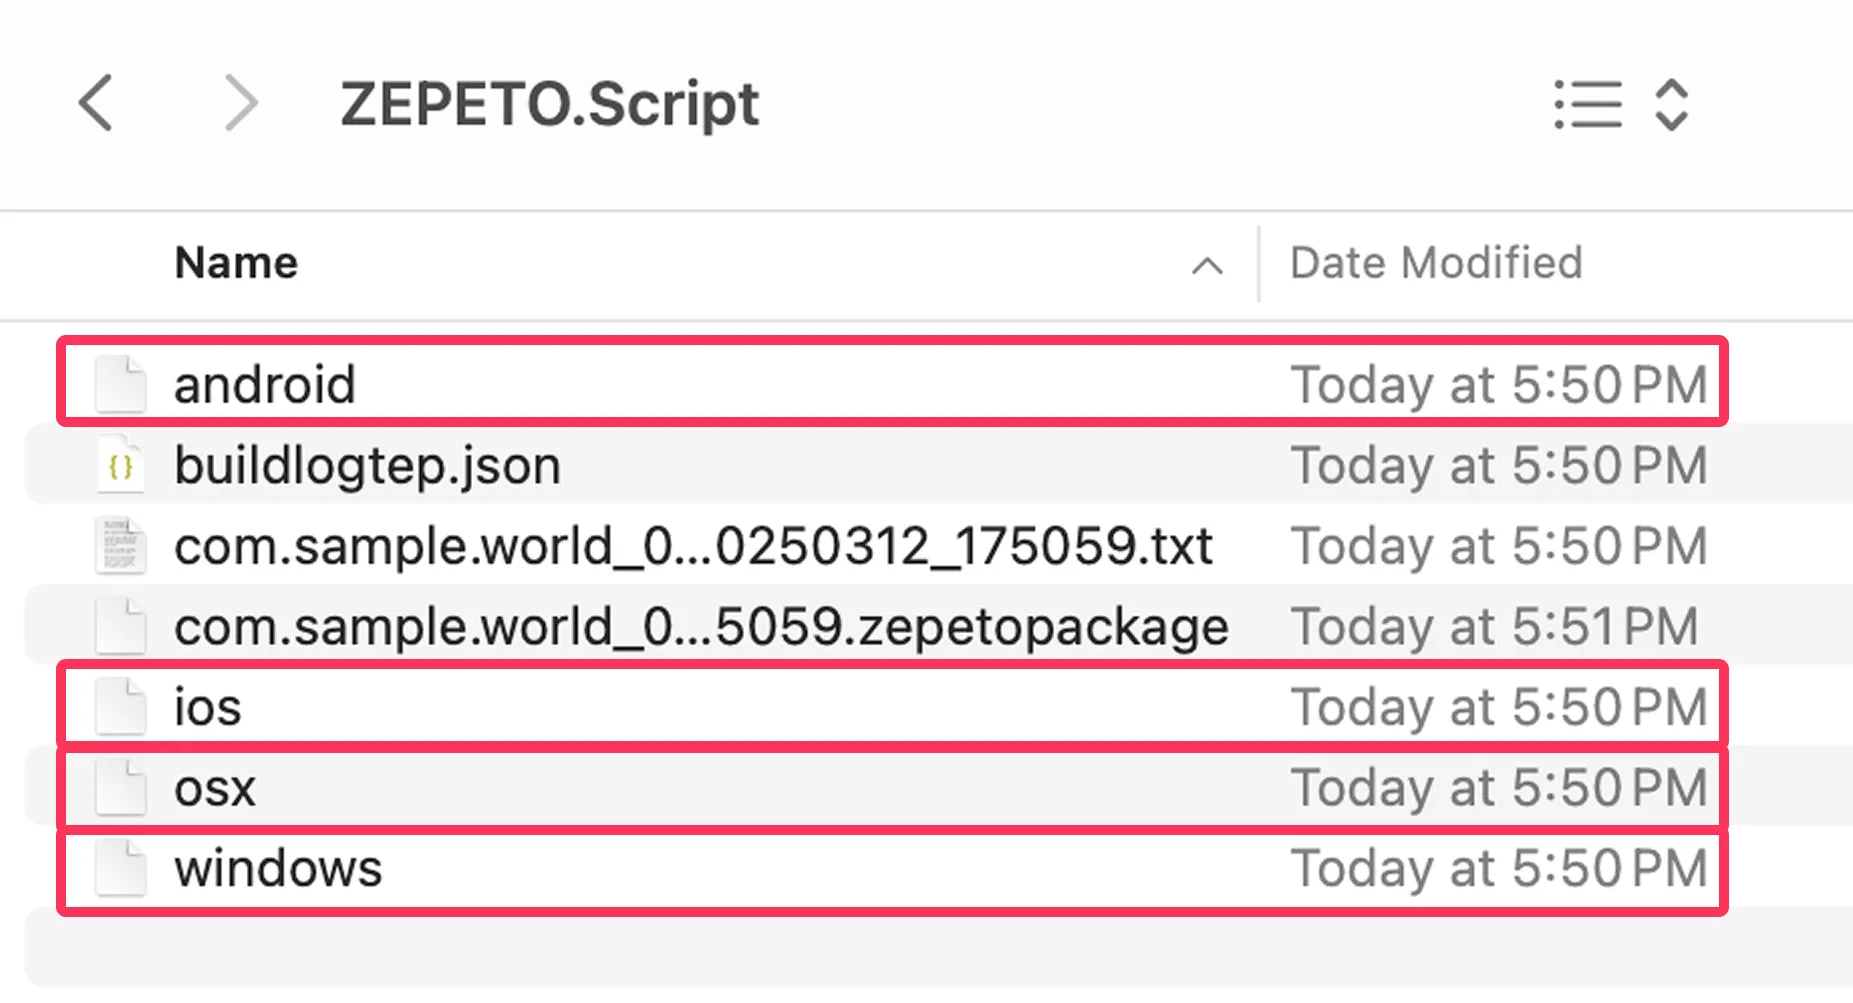This screenshot has width=1853, height=1003.
Task: Click the 5:51 PM date of the zepetopackage
Action: [x=1495, y=627]
